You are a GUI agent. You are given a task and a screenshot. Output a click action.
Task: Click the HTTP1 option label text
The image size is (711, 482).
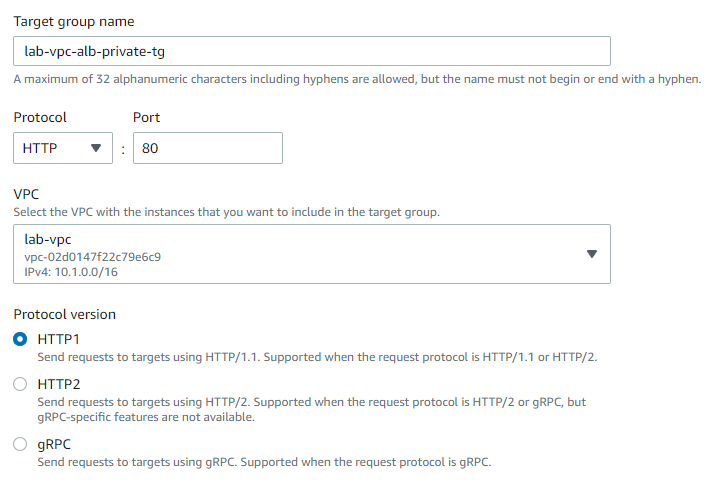(x=58, y=339)
